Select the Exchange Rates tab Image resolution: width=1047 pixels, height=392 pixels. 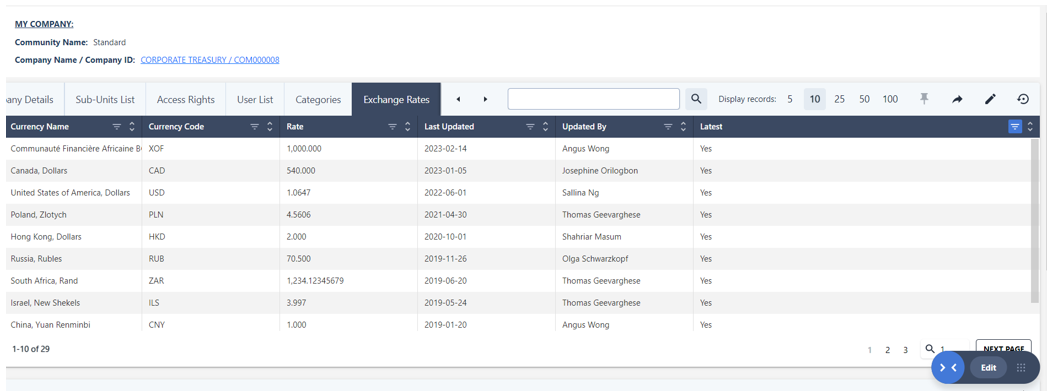pyautogui.click(x=397, y=100)
